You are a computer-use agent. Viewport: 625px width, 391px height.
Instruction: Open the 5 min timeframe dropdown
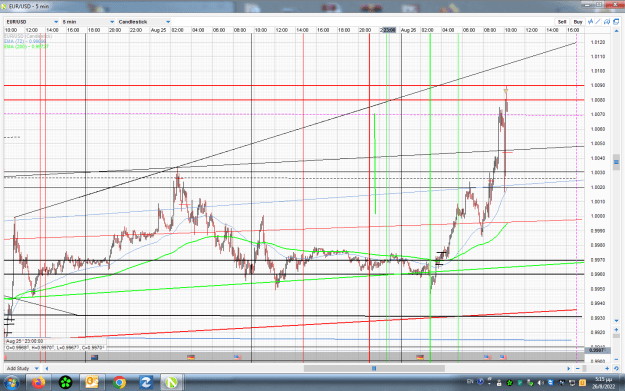88,22
